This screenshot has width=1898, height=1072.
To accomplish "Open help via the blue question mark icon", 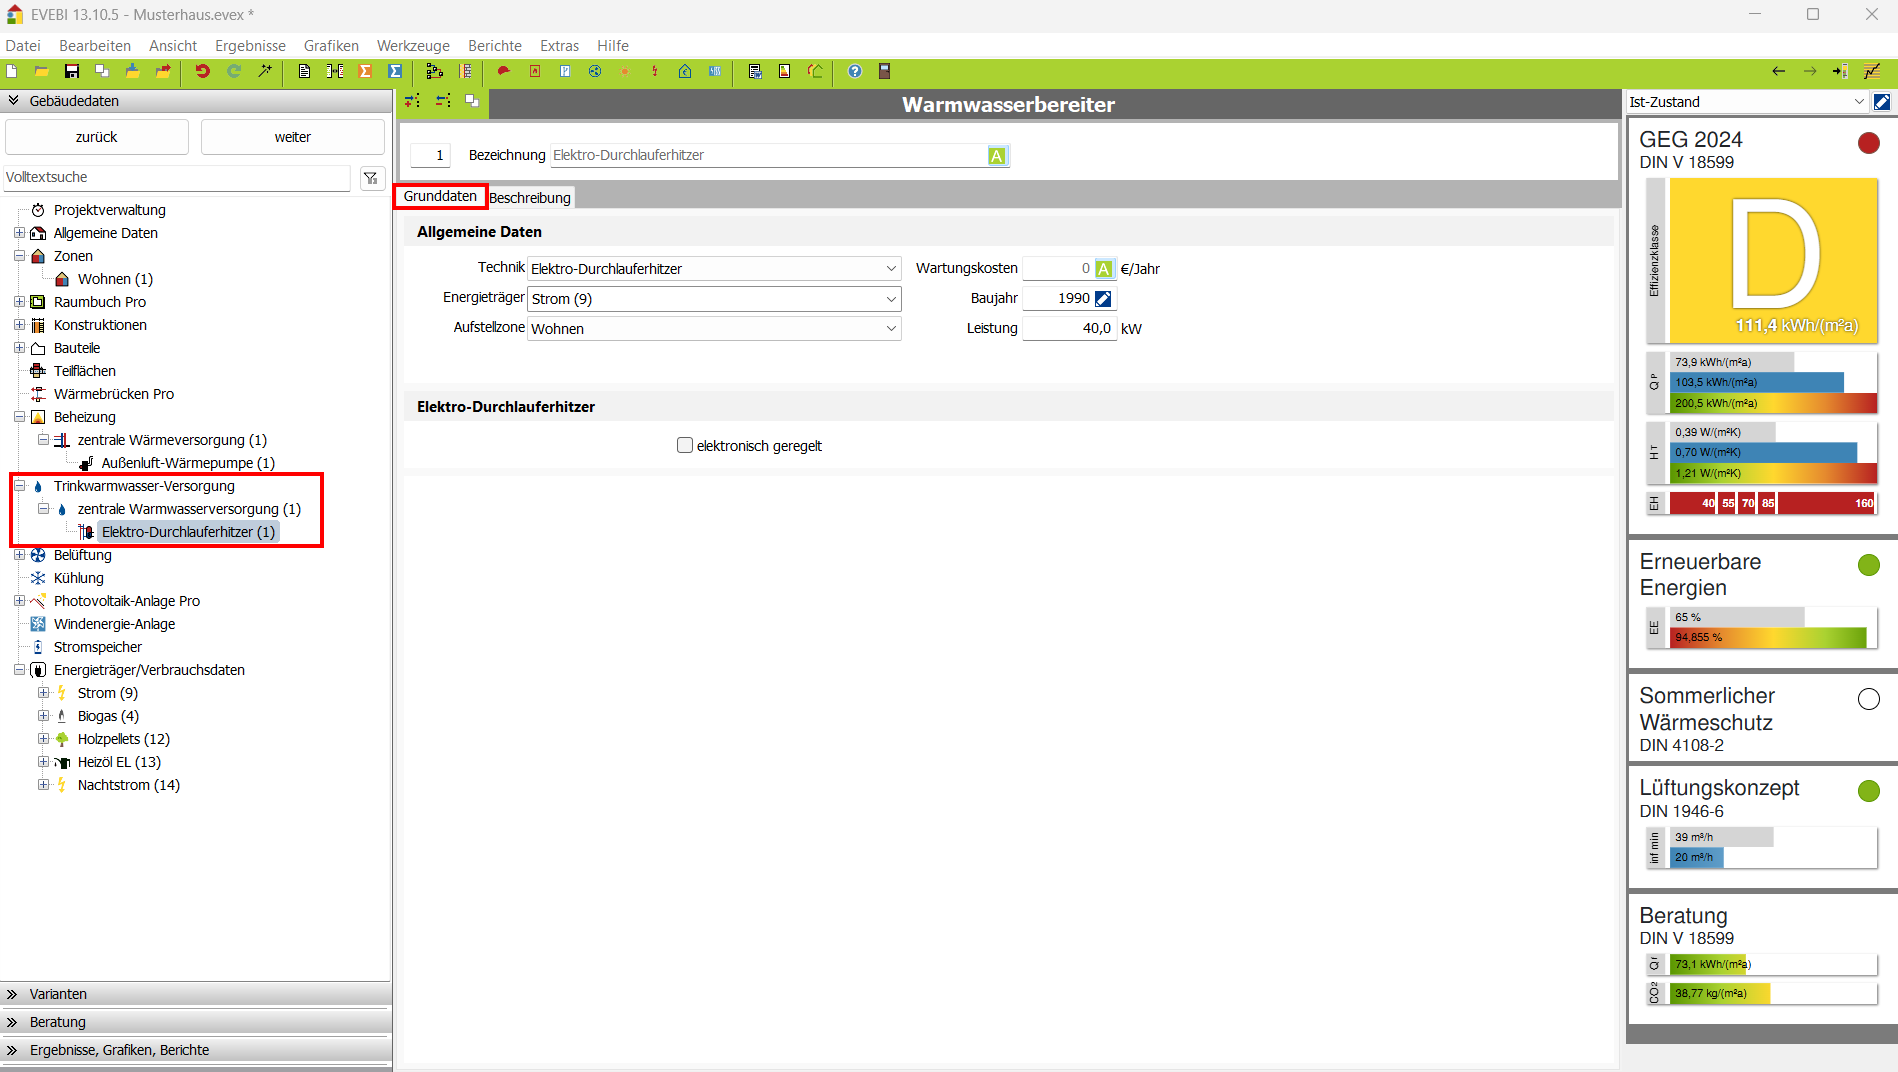I will (854, 71).
